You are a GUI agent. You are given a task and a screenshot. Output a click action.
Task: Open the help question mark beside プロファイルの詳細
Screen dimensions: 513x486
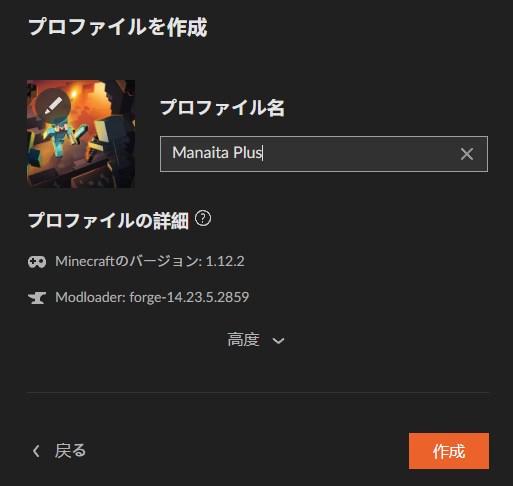pos(203,219)
